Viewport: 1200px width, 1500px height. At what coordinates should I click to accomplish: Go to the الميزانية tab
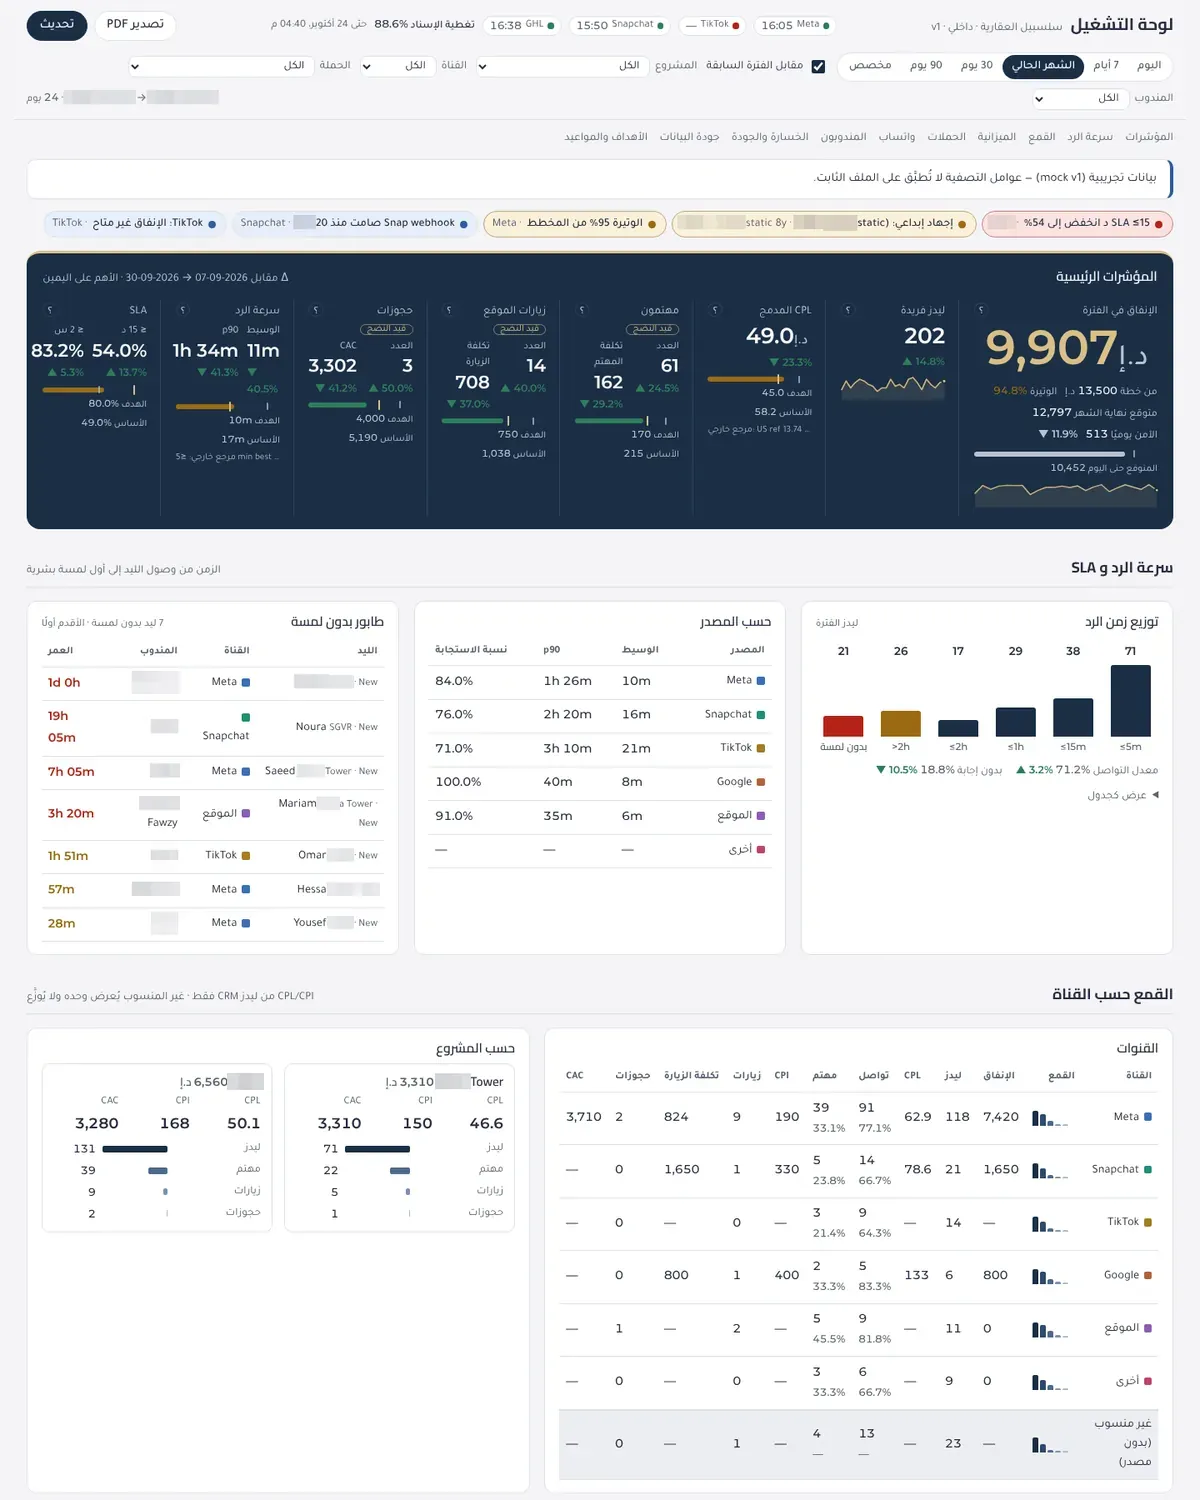tap(996, 137)
